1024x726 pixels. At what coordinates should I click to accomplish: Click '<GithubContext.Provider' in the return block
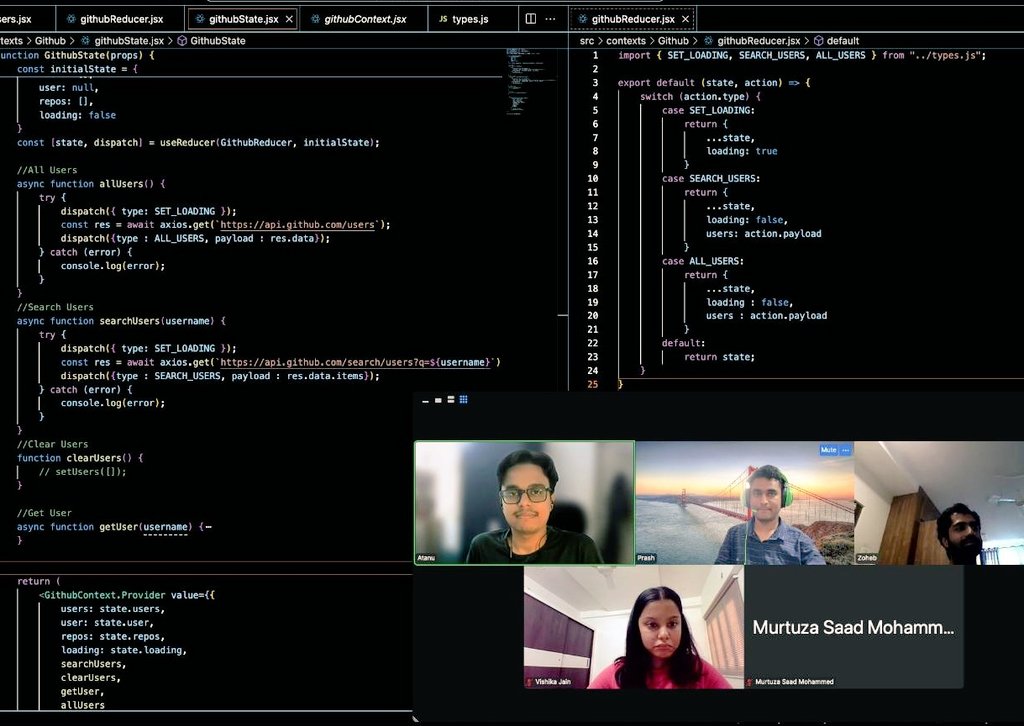(x=103, y=595)
